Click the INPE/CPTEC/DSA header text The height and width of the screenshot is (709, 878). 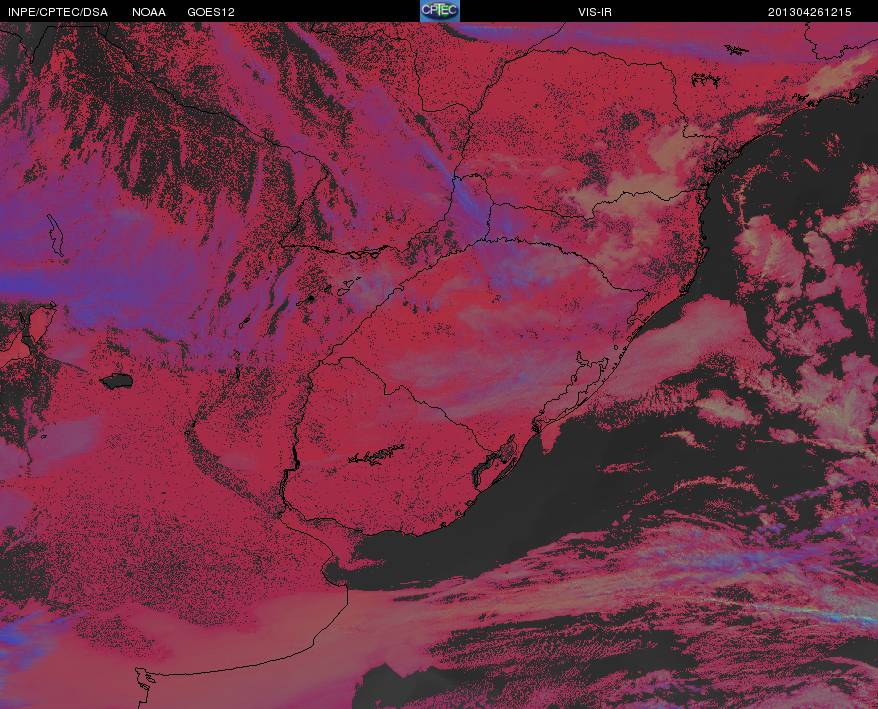pyautogui.click(x=58, y=12)
